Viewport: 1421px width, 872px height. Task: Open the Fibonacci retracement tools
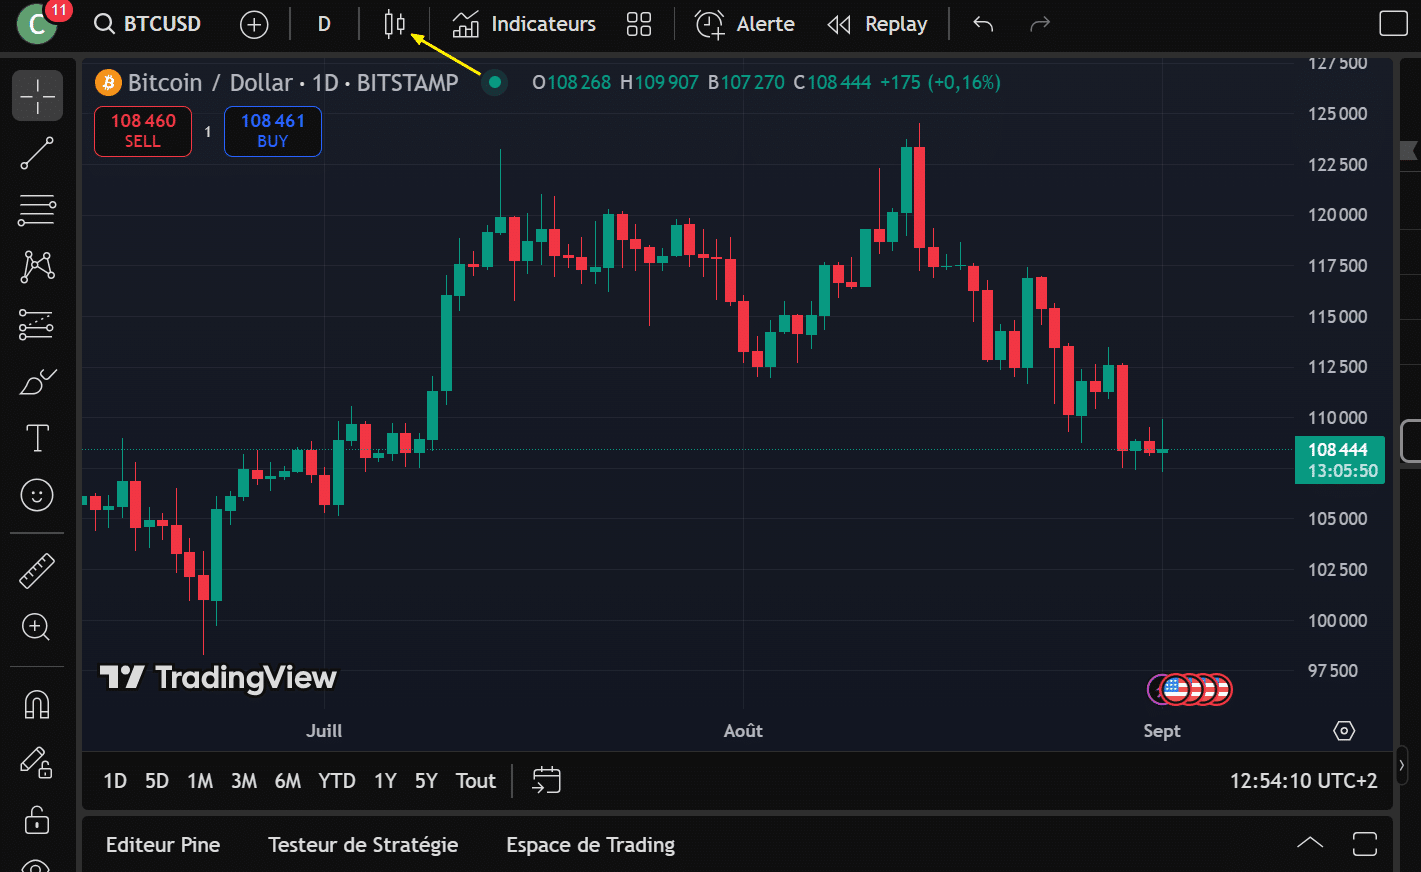tap(37, 210)
